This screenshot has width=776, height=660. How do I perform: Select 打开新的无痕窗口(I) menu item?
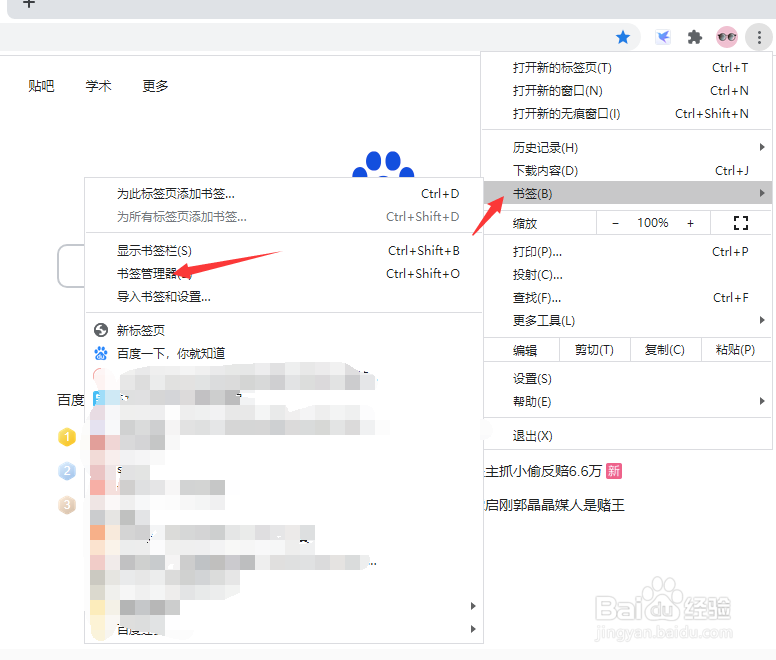627,114
